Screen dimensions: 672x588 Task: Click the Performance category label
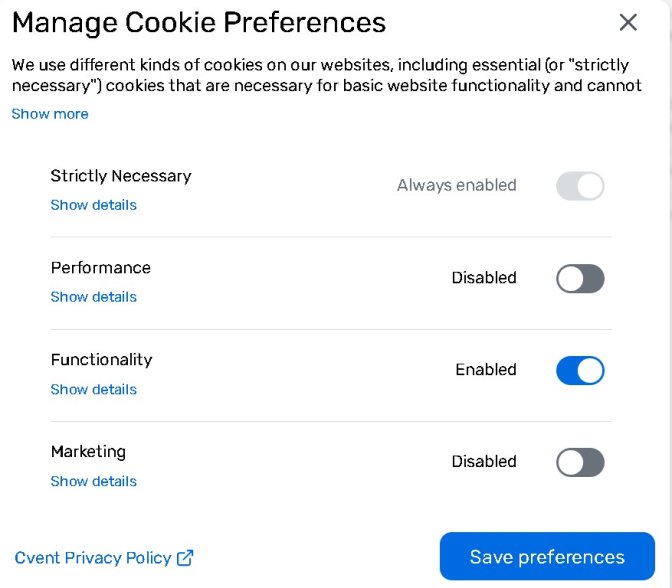[101, 268]
